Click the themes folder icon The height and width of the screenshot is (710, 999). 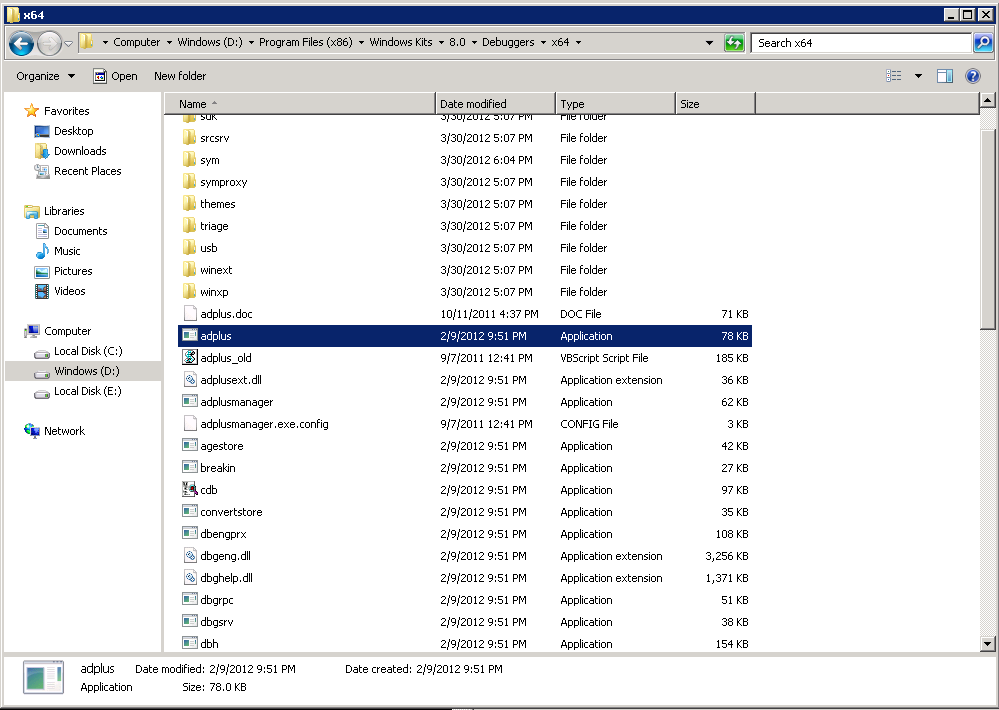189,203
